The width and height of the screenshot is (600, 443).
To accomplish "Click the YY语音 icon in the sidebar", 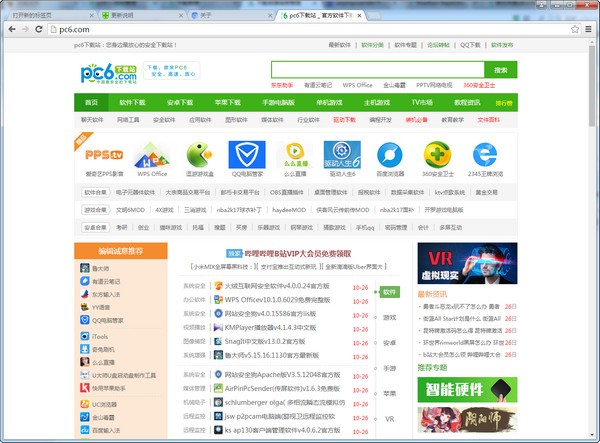I will [85, 307].
